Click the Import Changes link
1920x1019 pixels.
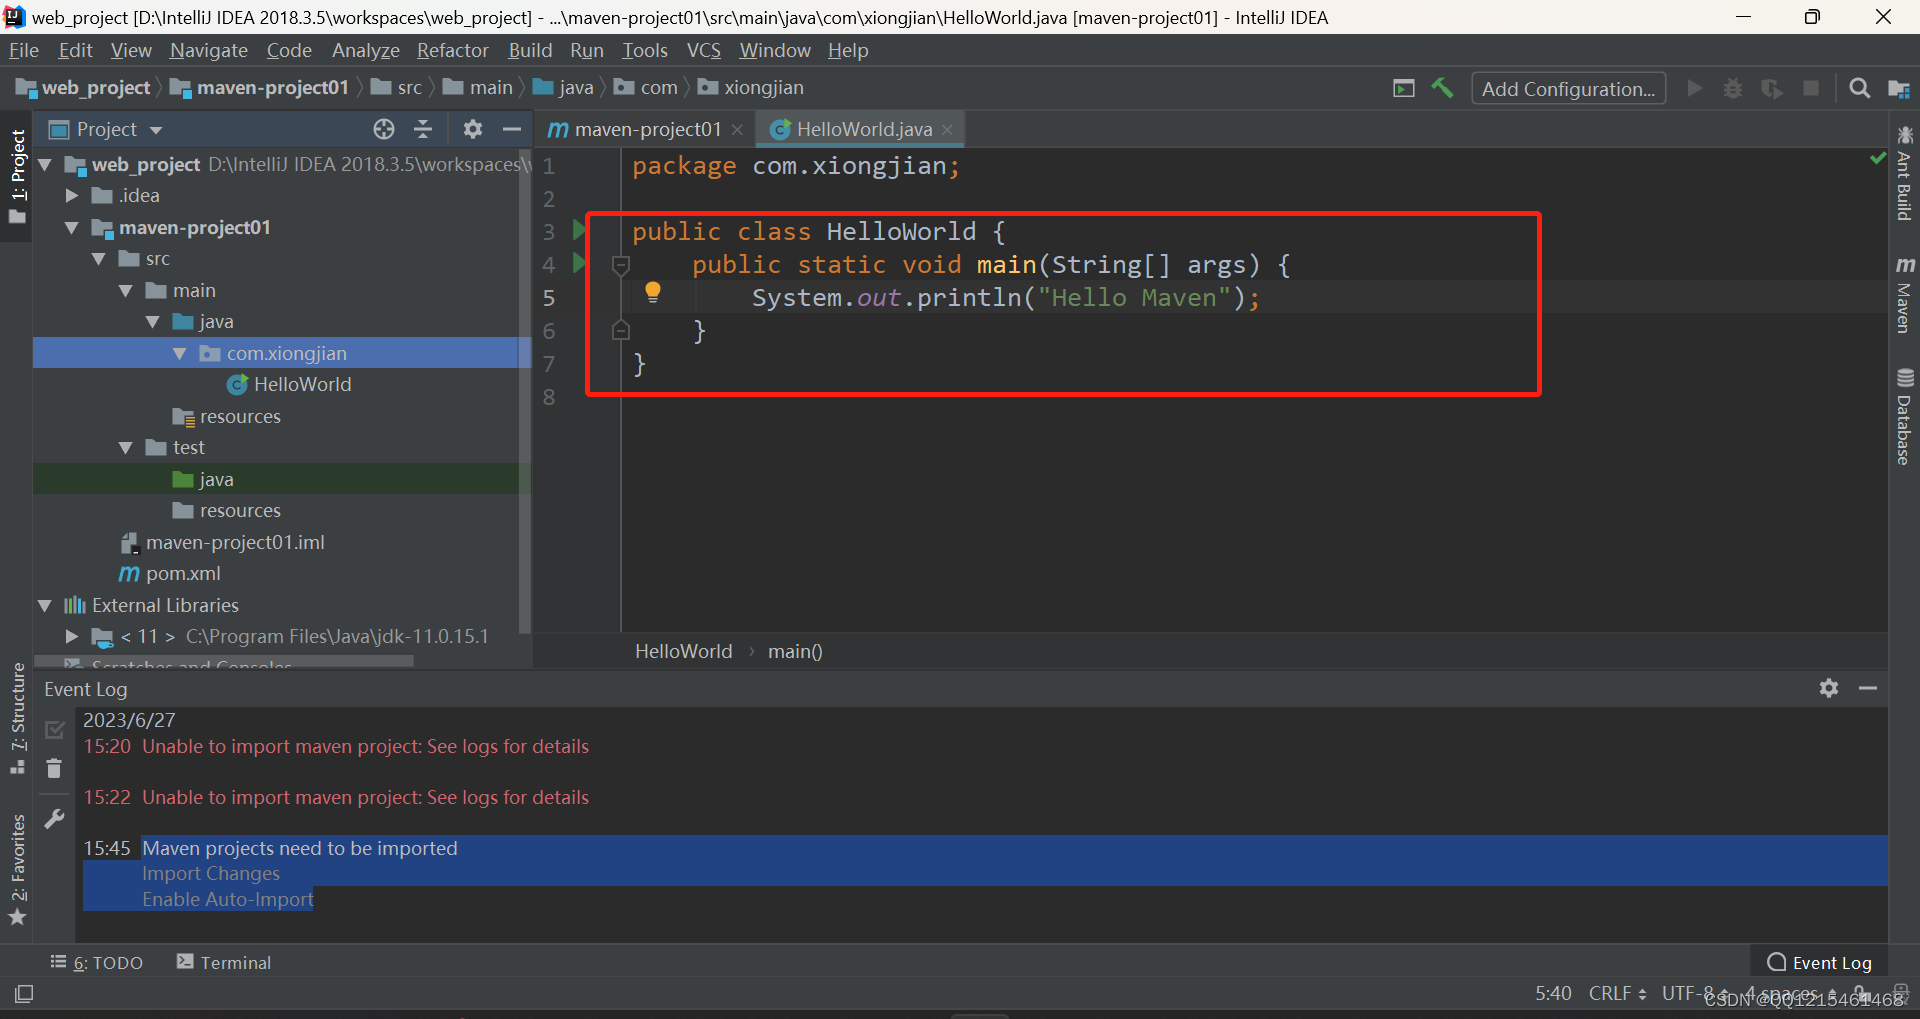[x=211, y=873]
